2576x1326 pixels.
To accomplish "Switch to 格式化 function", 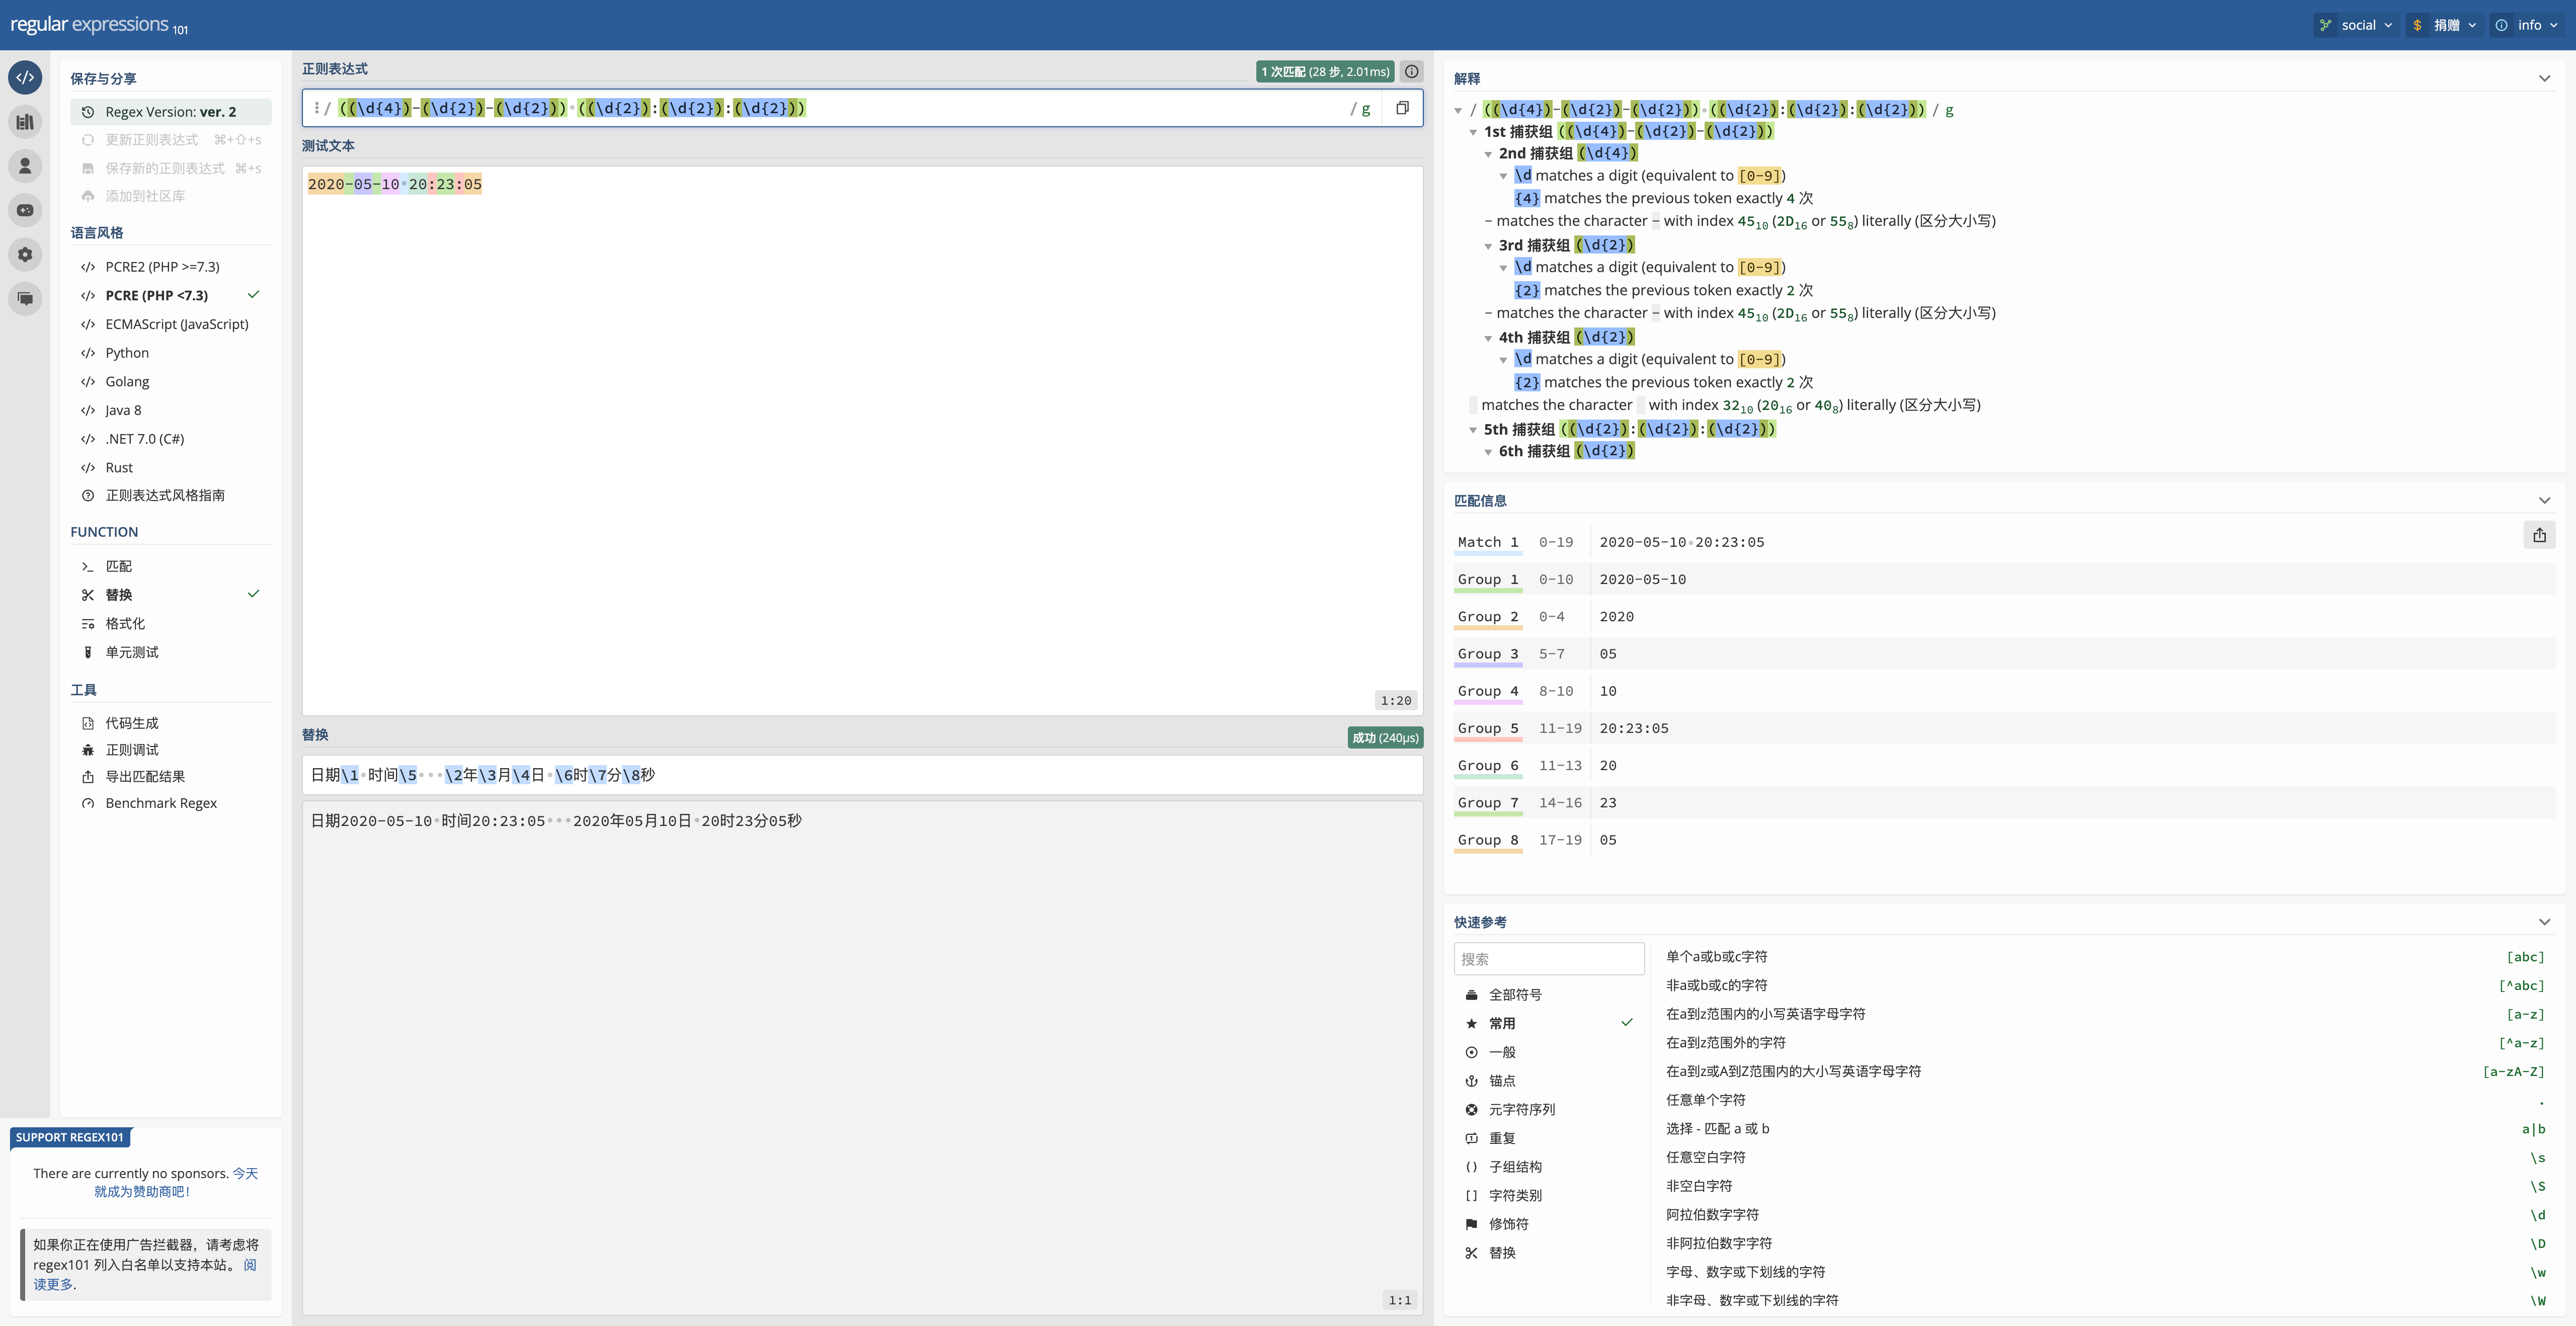I will click(x=171, y=623).
